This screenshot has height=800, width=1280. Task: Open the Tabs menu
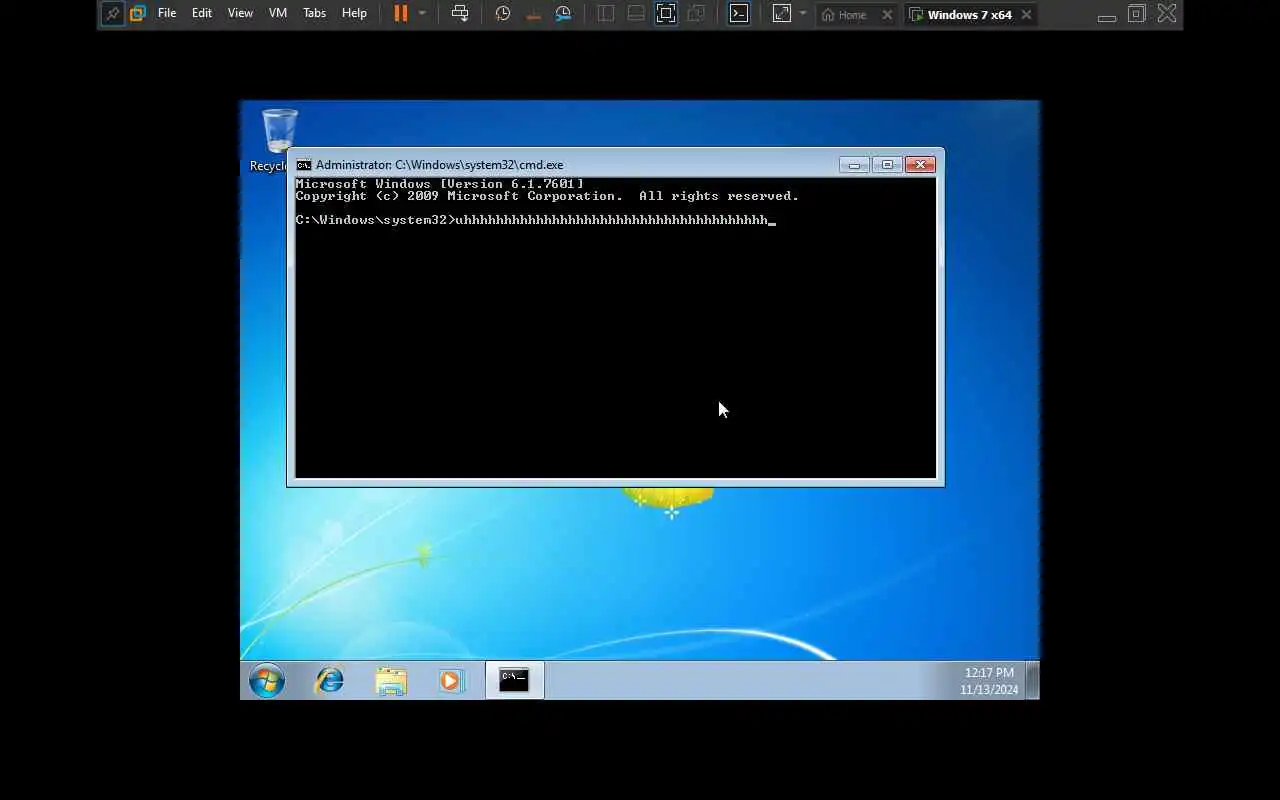tap(315, 14)
